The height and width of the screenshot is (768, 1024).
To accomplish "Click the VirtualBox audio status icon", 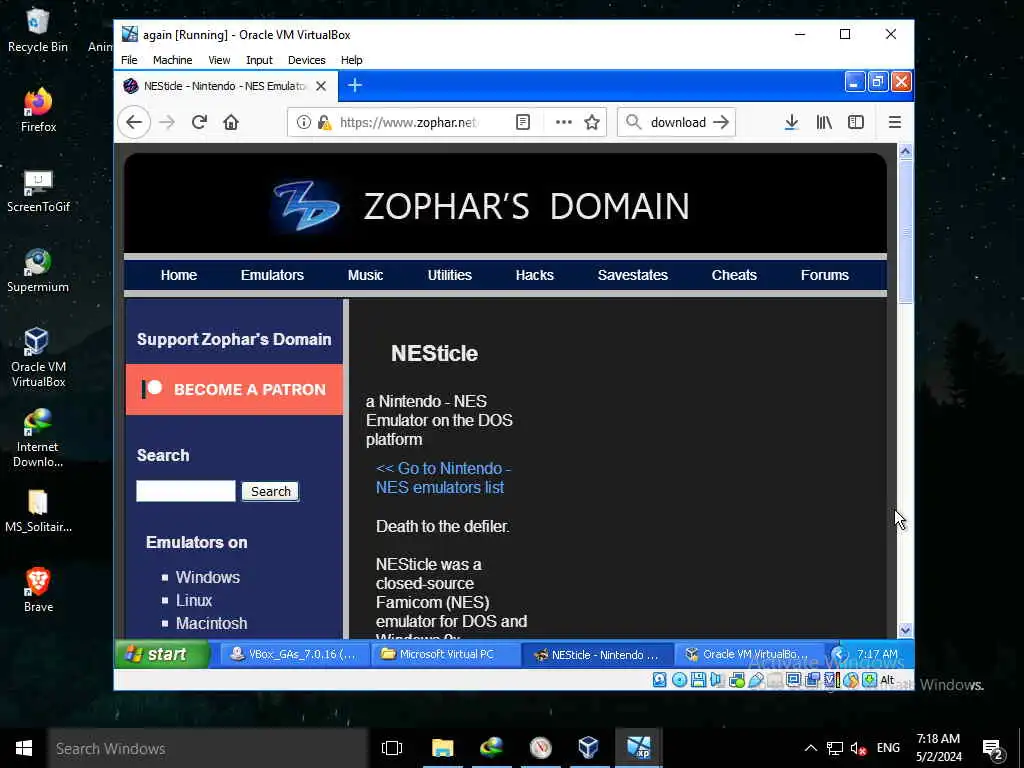I will click(x=716, y=680).
